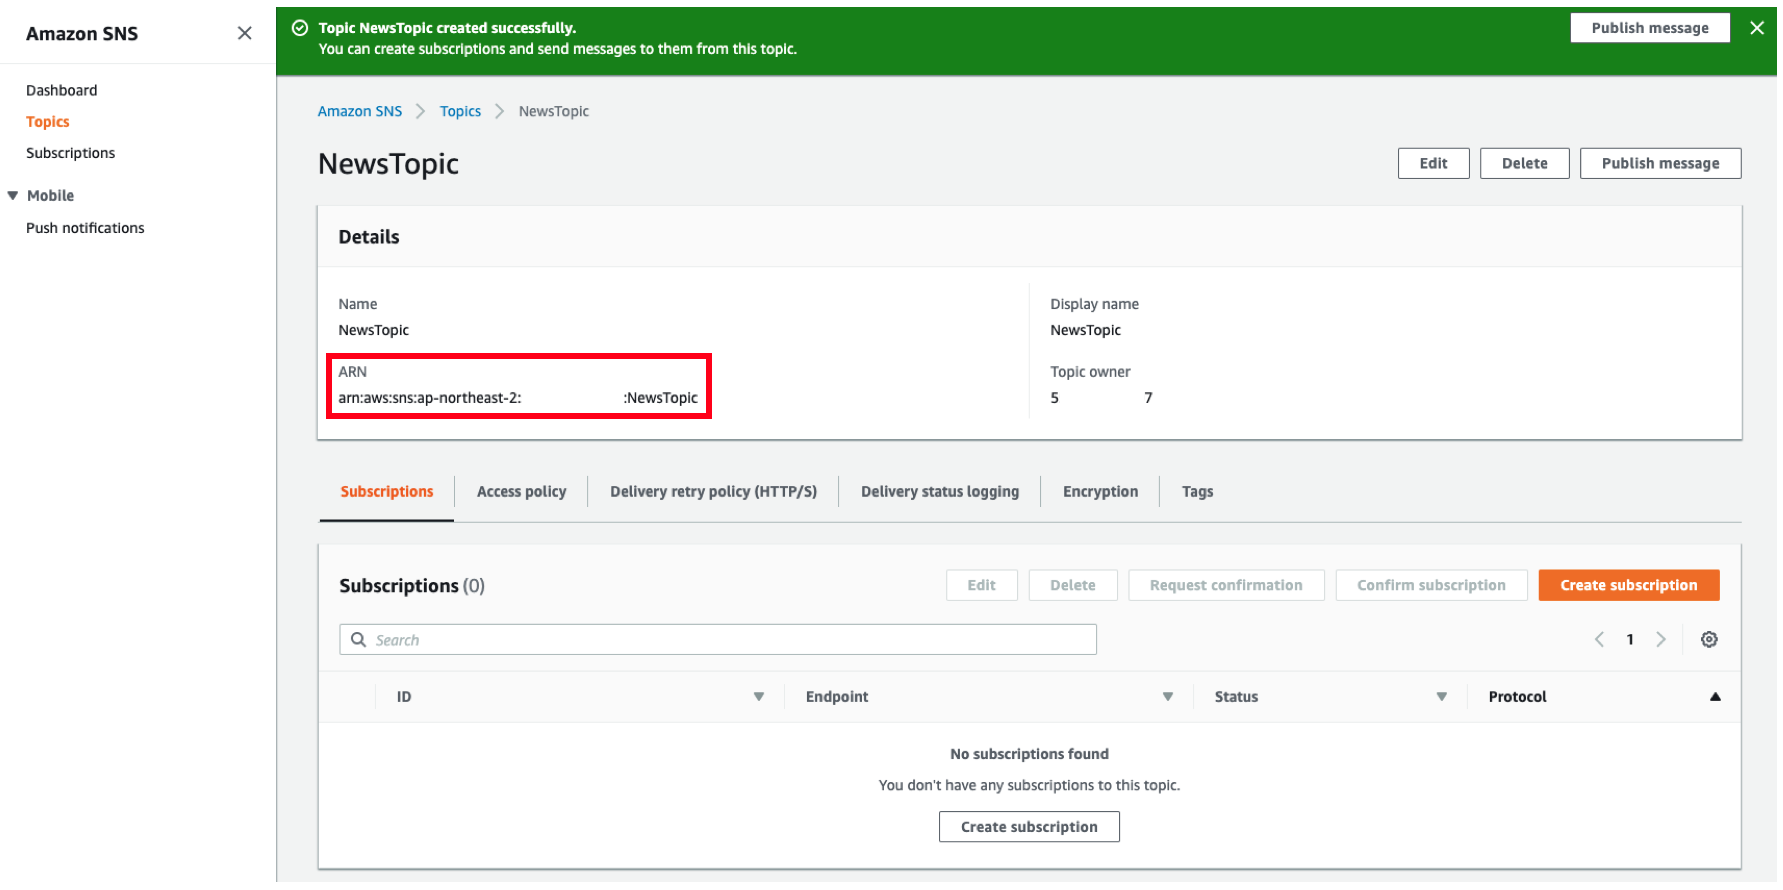Collapse the Mobile section in sidebar
Viewport: 1783px width, 890px height.
tap(13, 196)
